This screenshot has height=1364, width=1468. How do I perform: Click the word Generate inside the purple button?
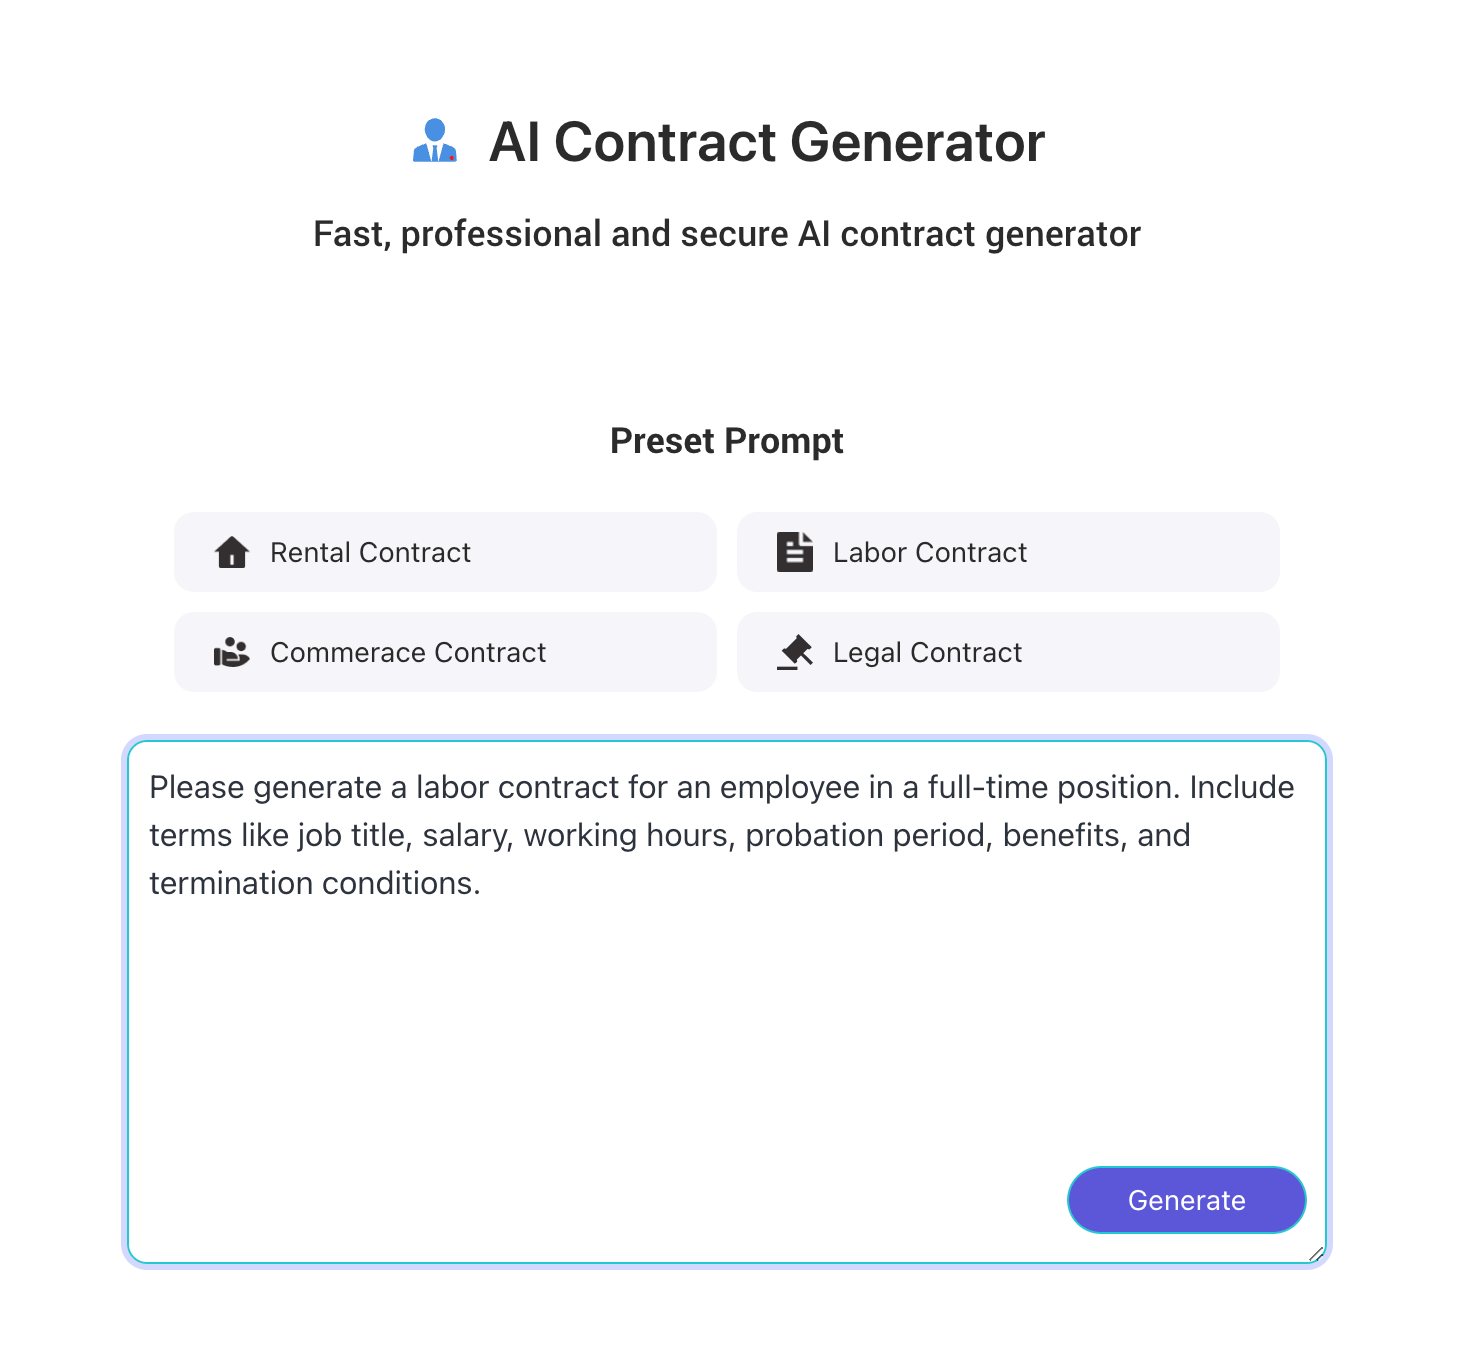point(1186,1200)
